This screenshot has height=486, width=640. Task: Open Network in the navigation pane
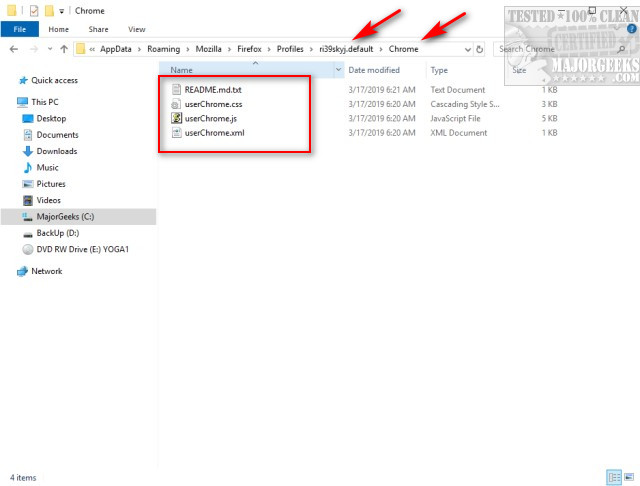(x=47, y=271)
